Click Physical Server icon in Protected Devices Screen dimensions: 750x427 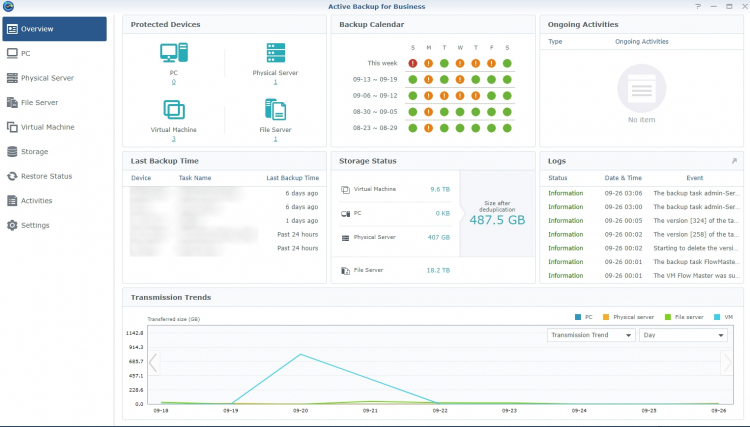(276, 53)
